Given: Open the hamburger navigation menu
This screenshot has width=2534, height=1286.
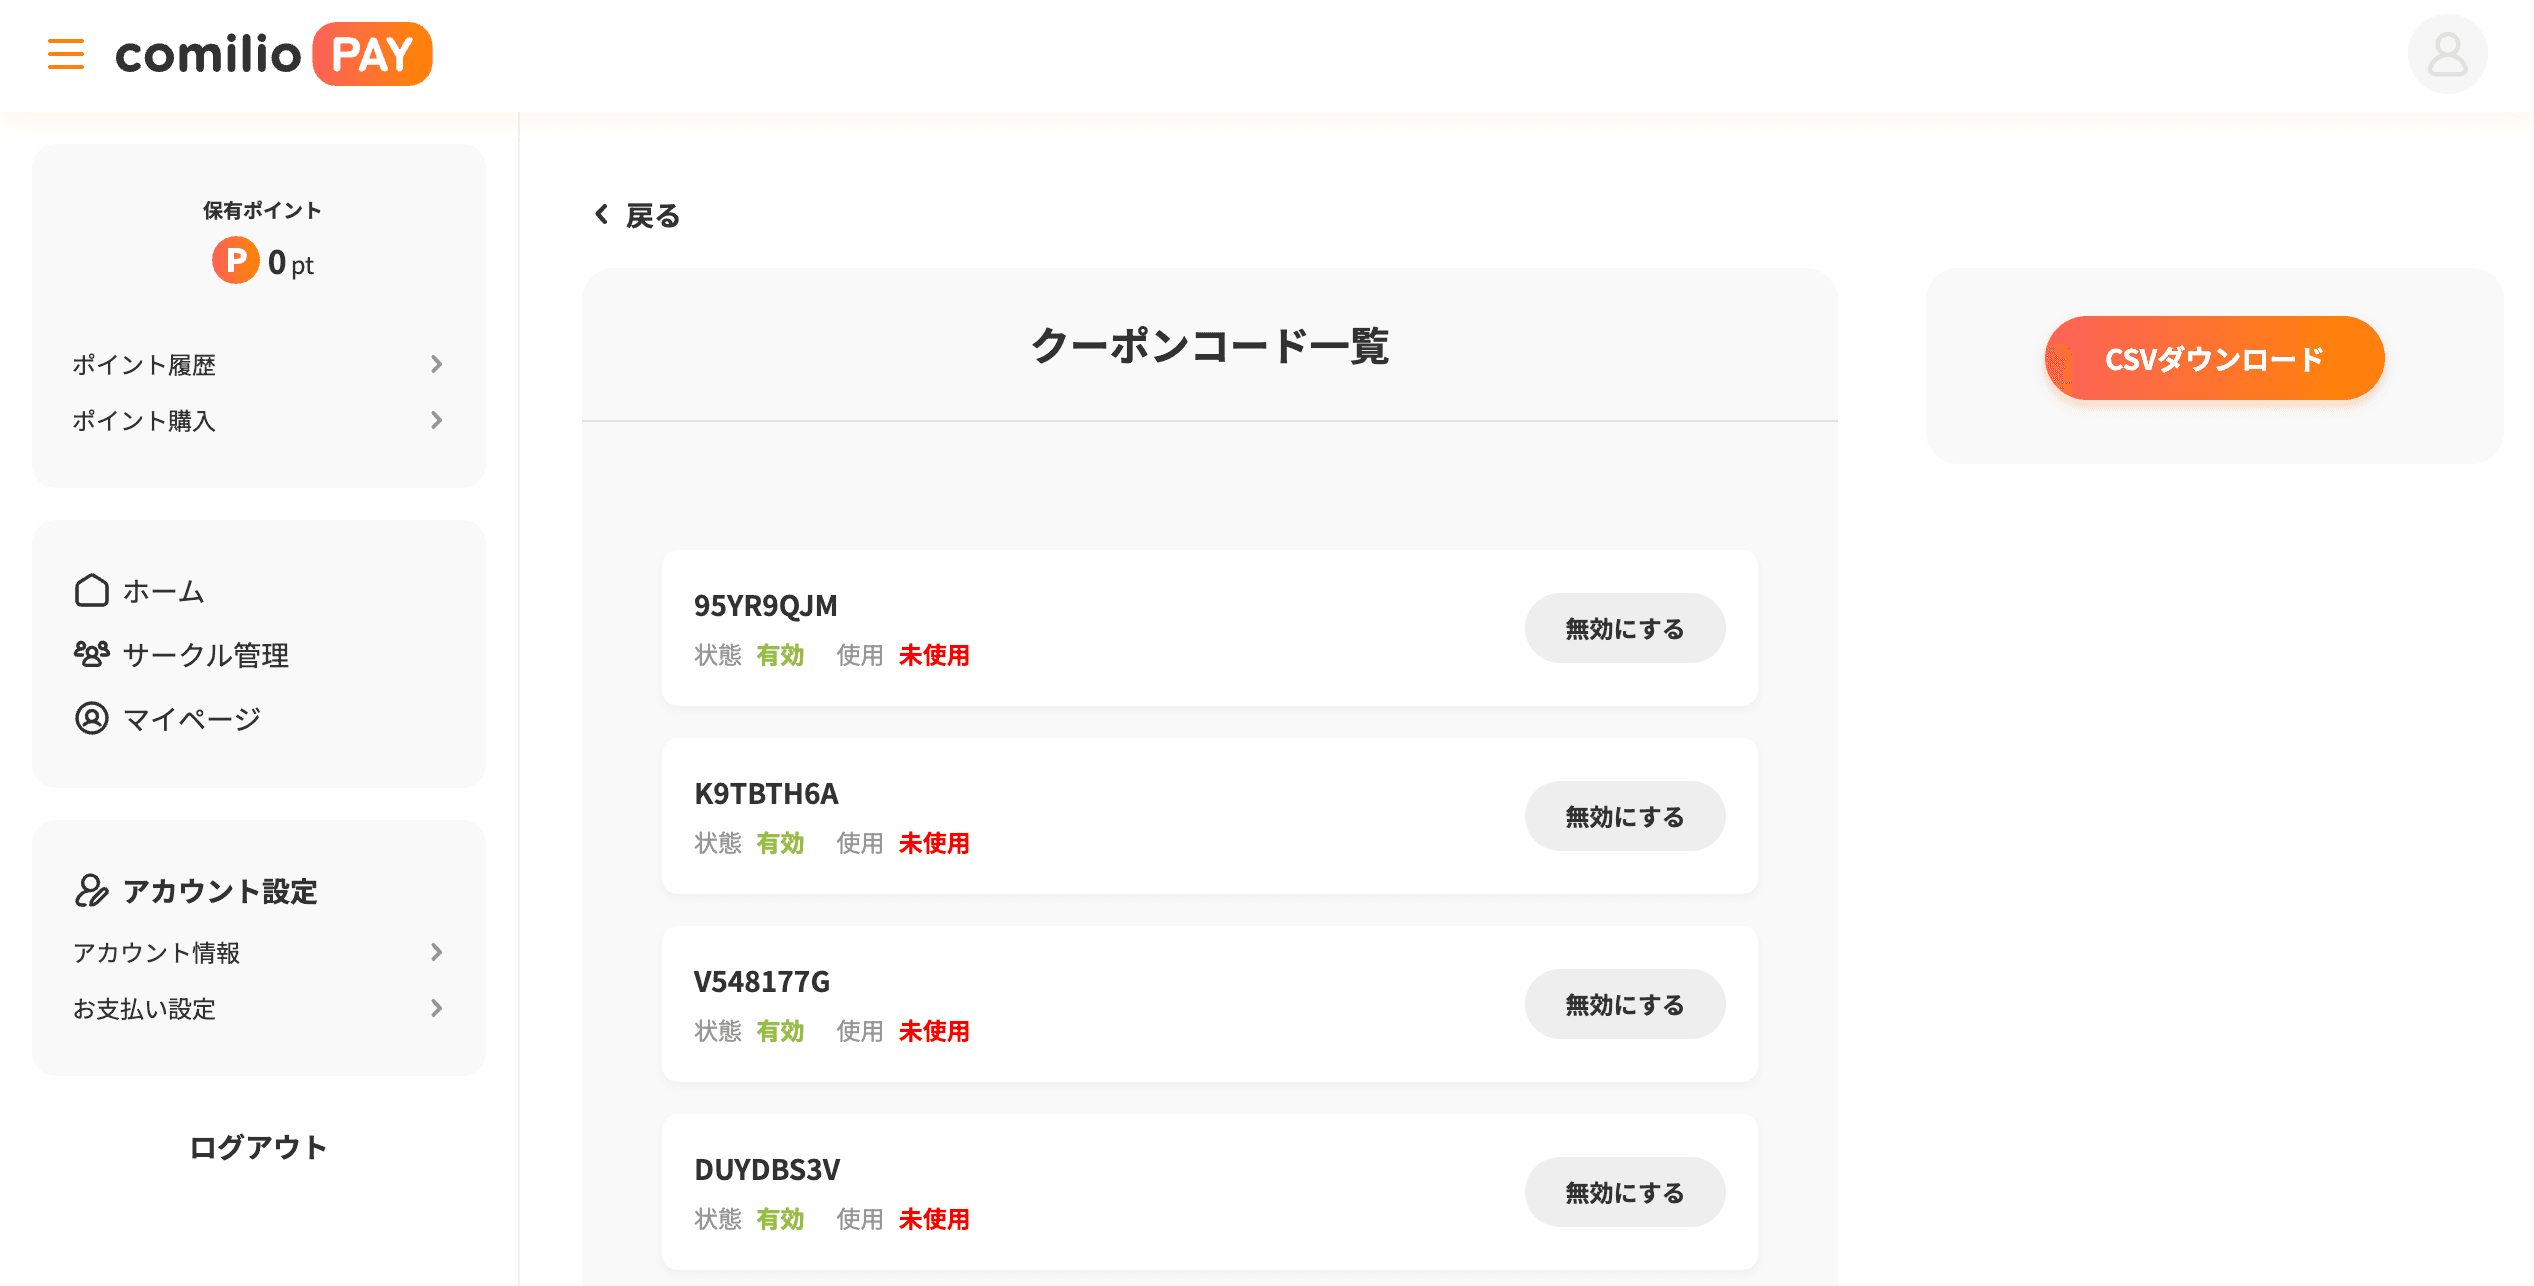Looking at the screenshot, I should click(65, 54).
